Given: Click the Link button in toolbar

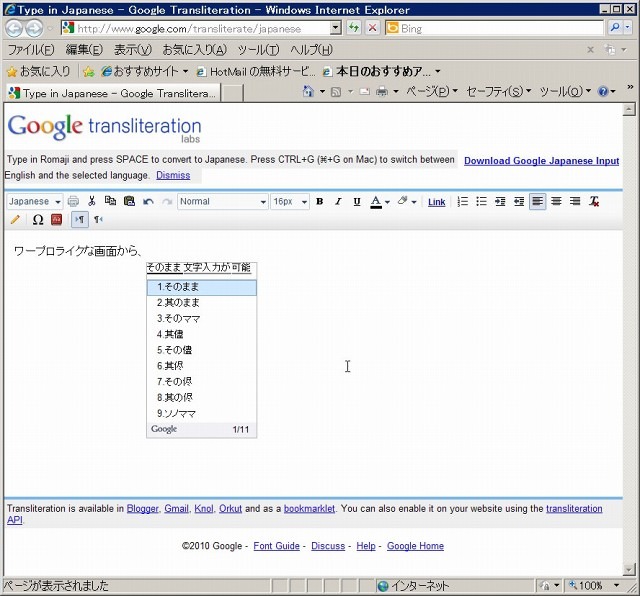Looking at the screenshot, I should coord(436,202).
